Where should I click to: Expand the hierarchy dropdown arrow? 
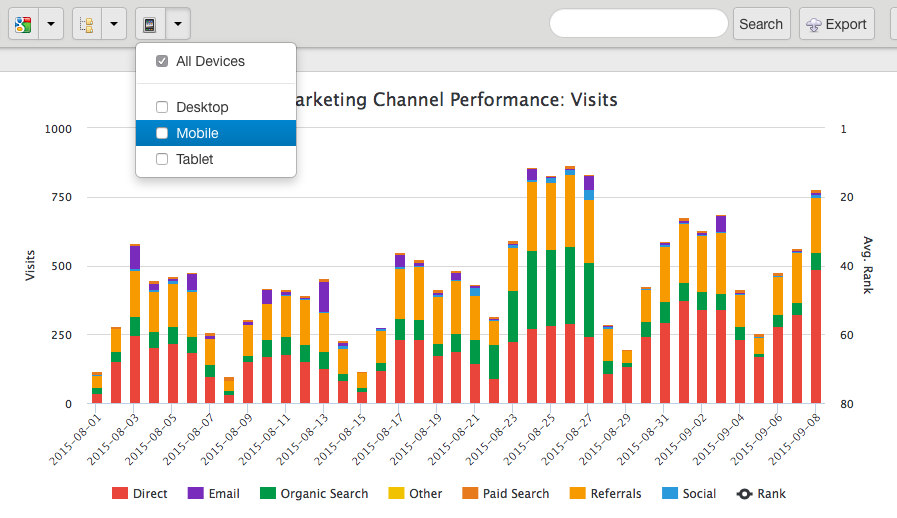point(116,24)
